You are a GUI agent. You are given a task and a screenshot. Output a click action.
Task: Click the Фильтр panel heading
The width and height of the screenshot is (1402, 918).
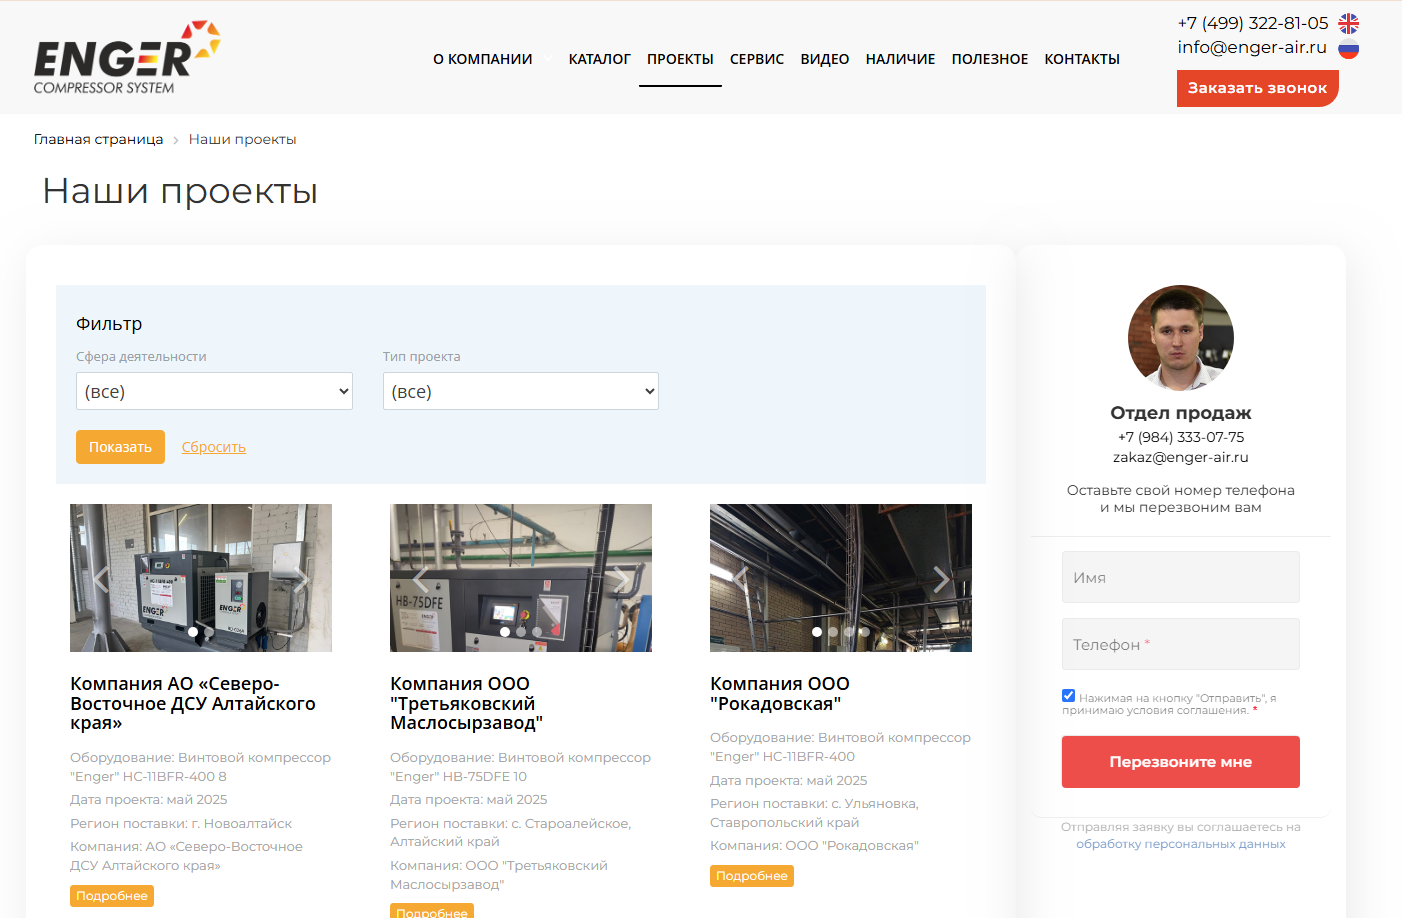pos(109,324)
